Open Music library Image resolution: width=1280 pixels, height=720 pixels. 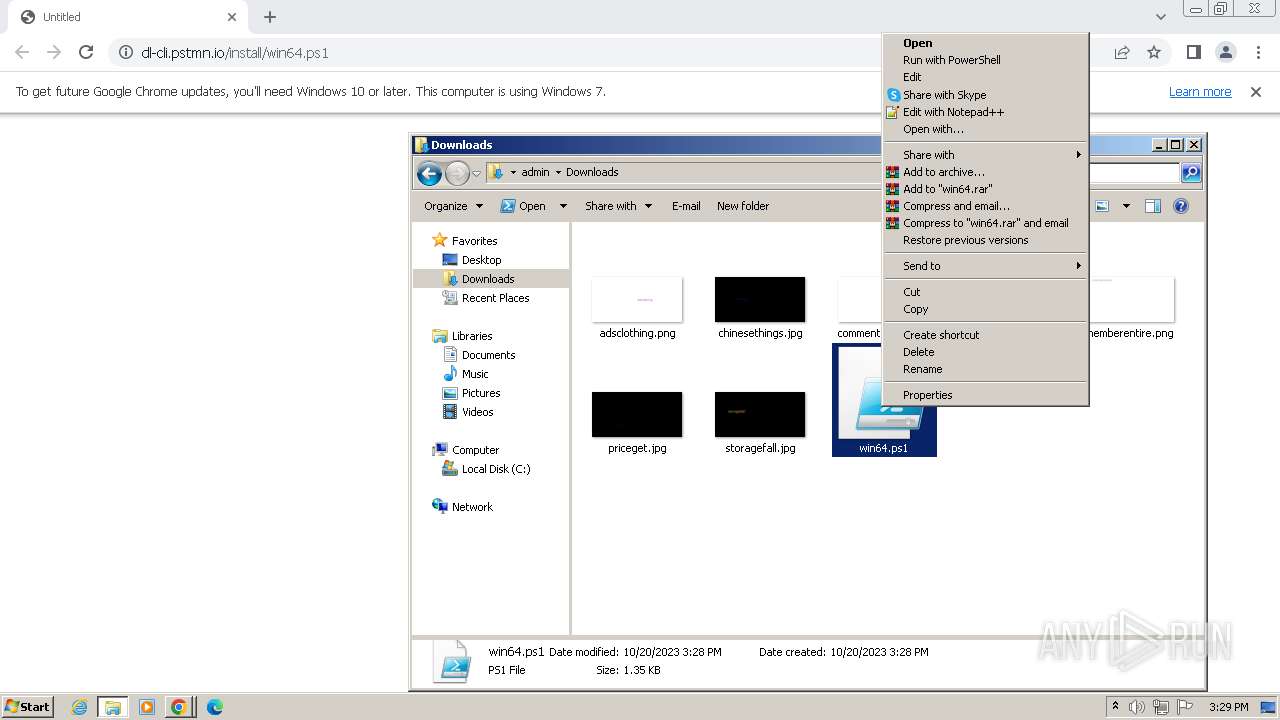(475, 374)
